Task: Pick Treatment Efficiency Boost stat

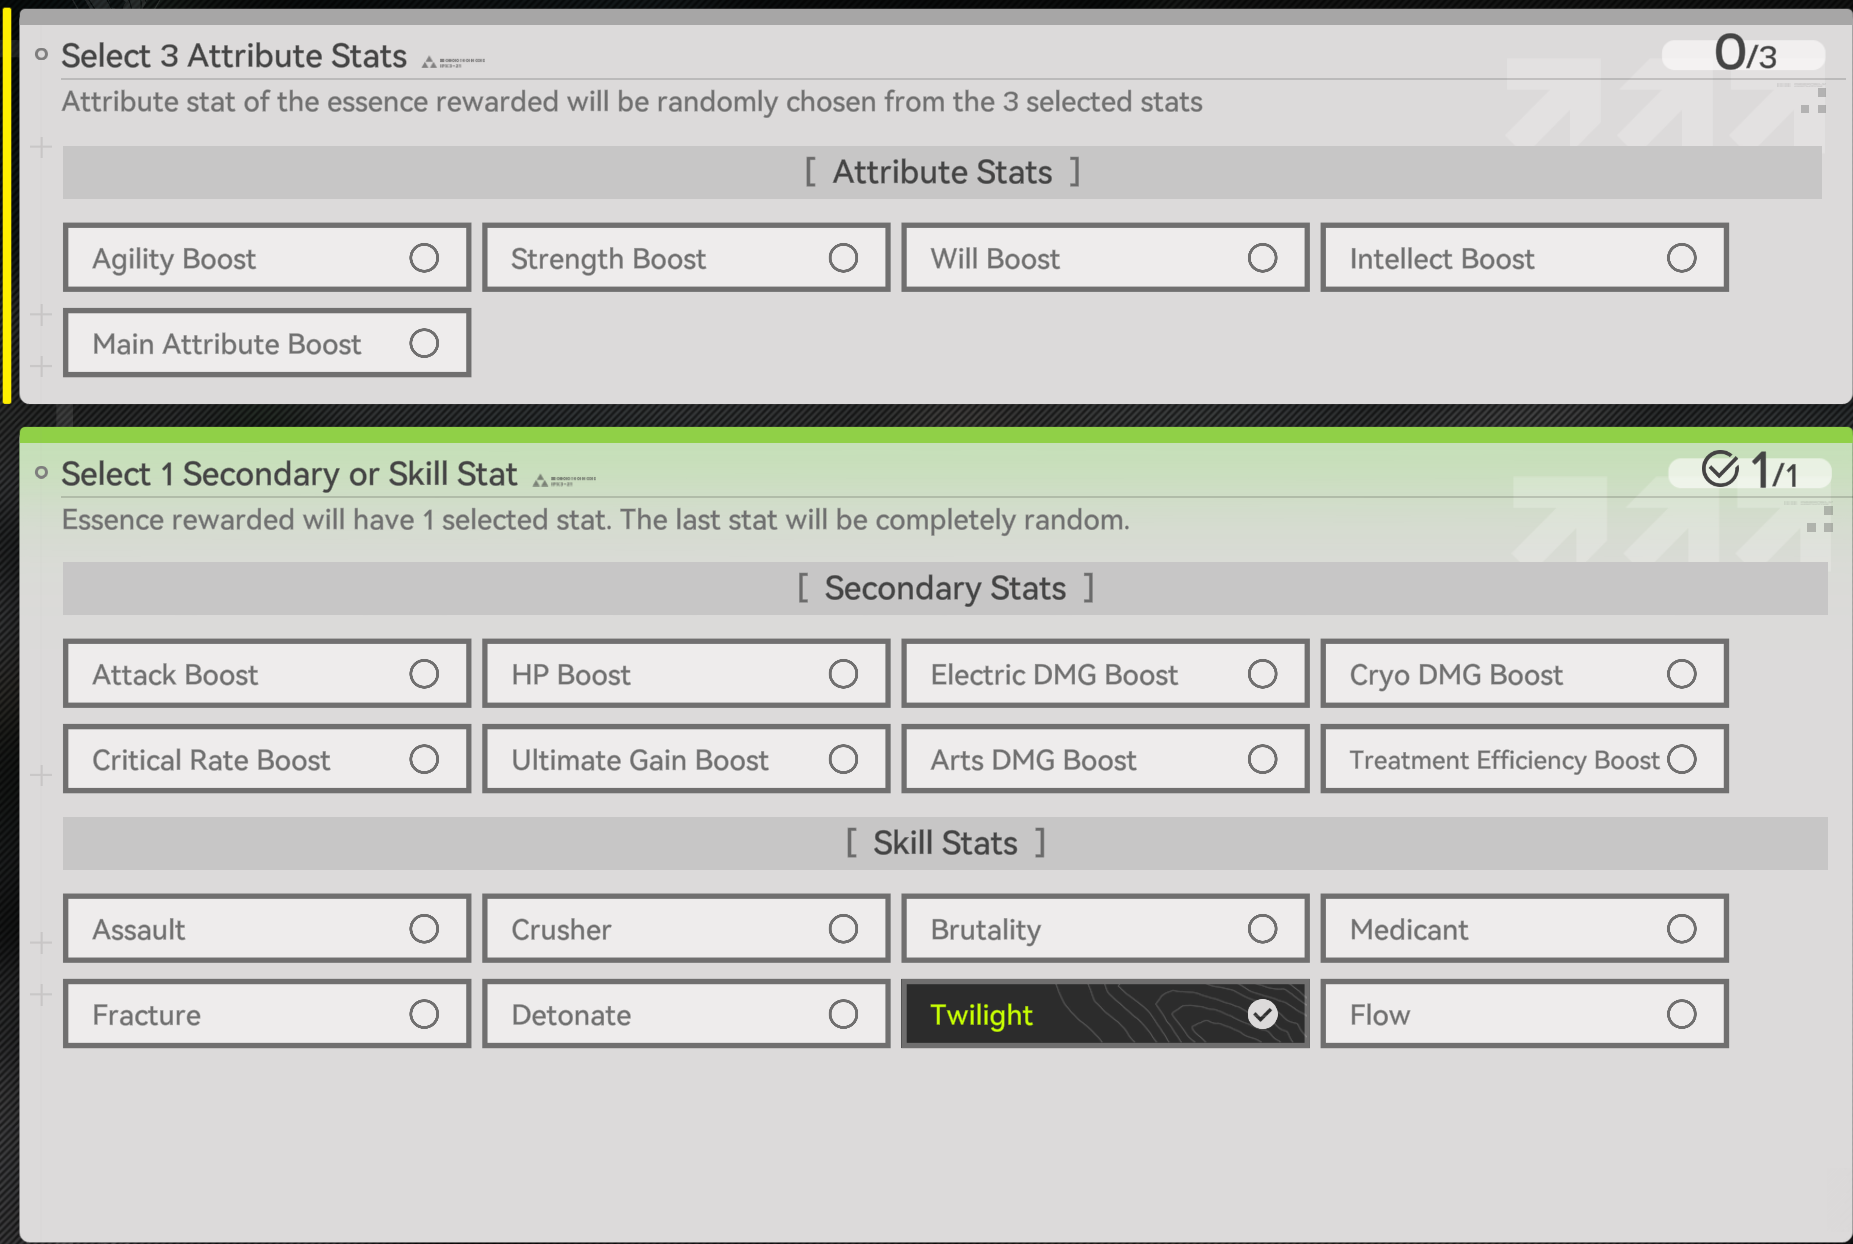Action: coord(1524,759)
